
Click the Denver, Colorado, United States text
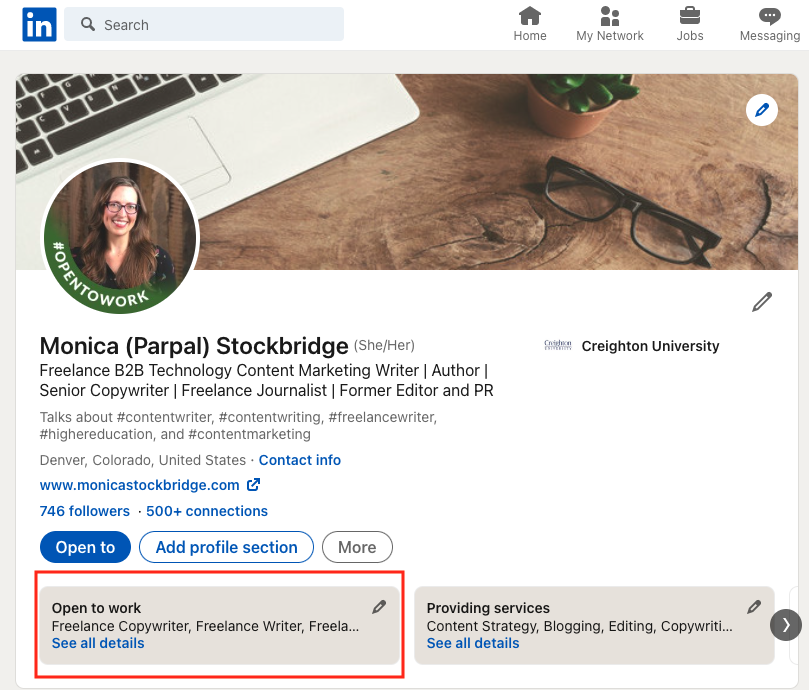point(143,460)
